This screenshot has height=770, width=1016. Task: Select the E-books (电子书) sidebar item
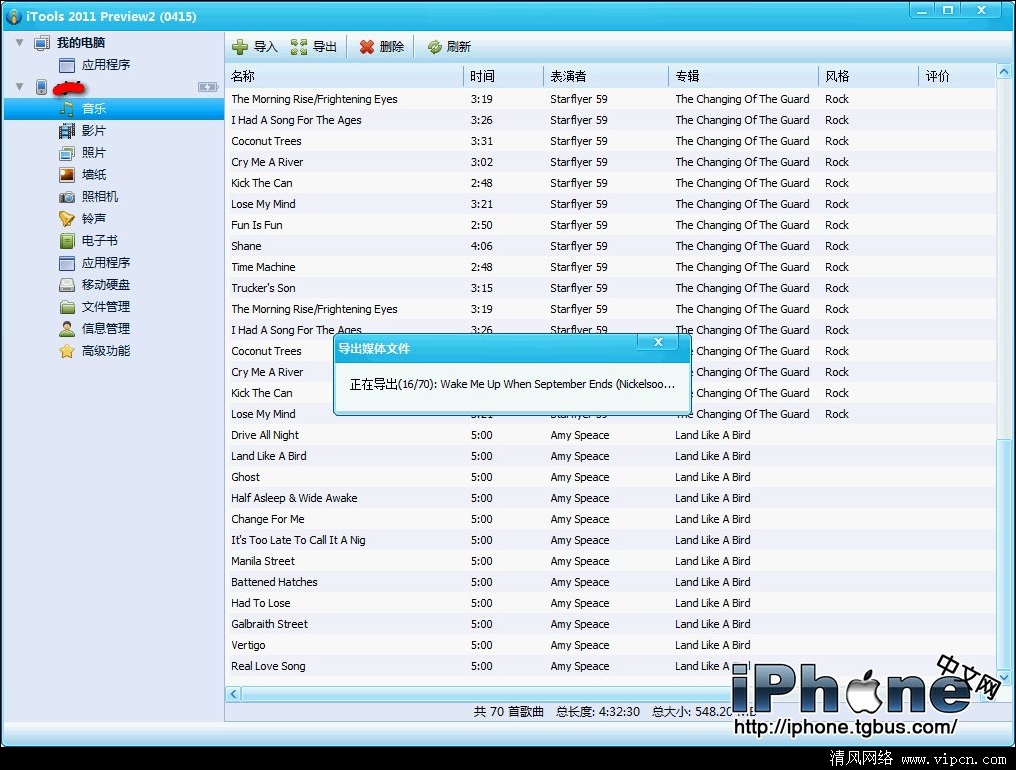tap(99, 241)
